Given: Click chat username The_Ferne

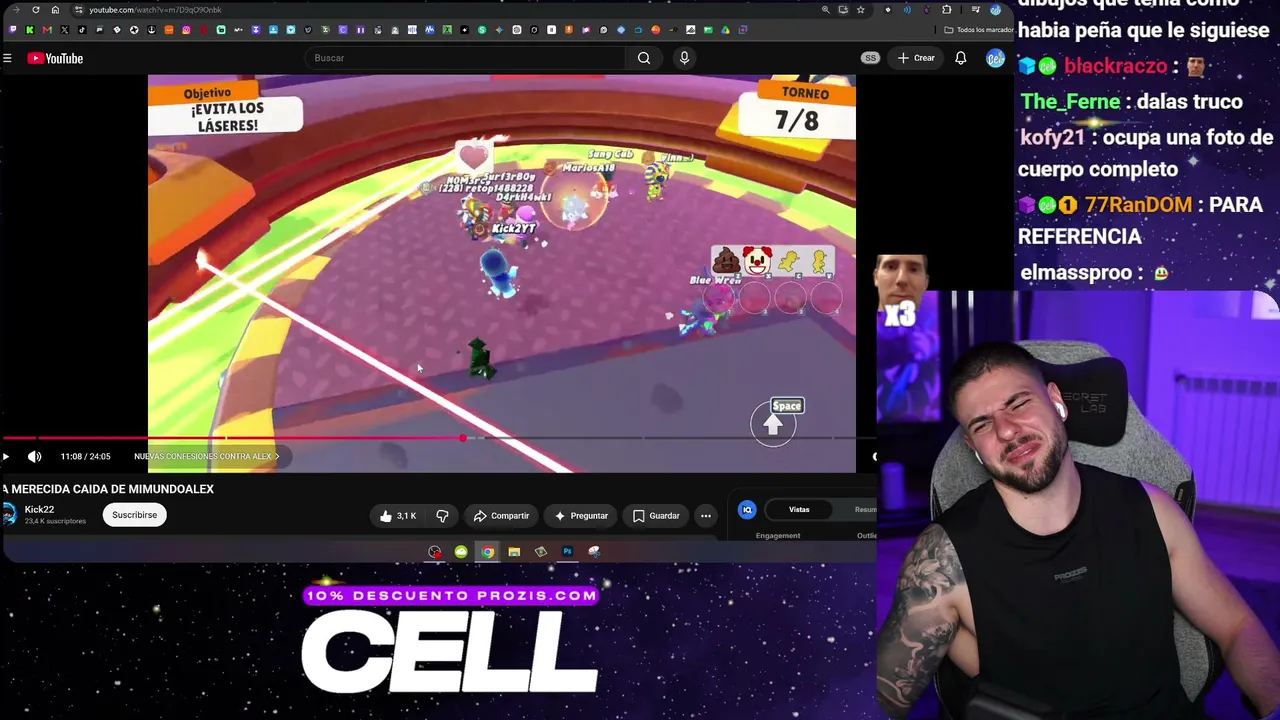Looking at the screenshot, I should click(x=1069, y=102).
